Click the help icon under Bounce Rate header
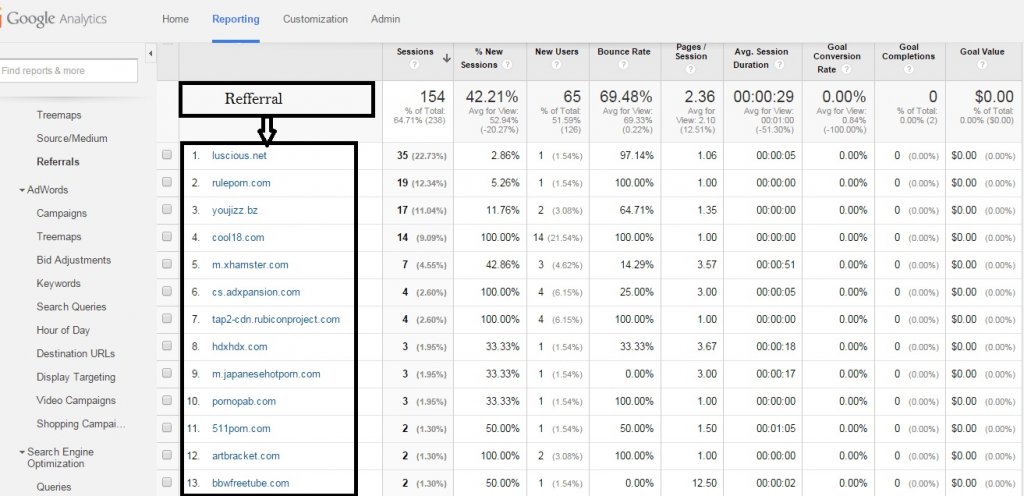 point(624,65)
